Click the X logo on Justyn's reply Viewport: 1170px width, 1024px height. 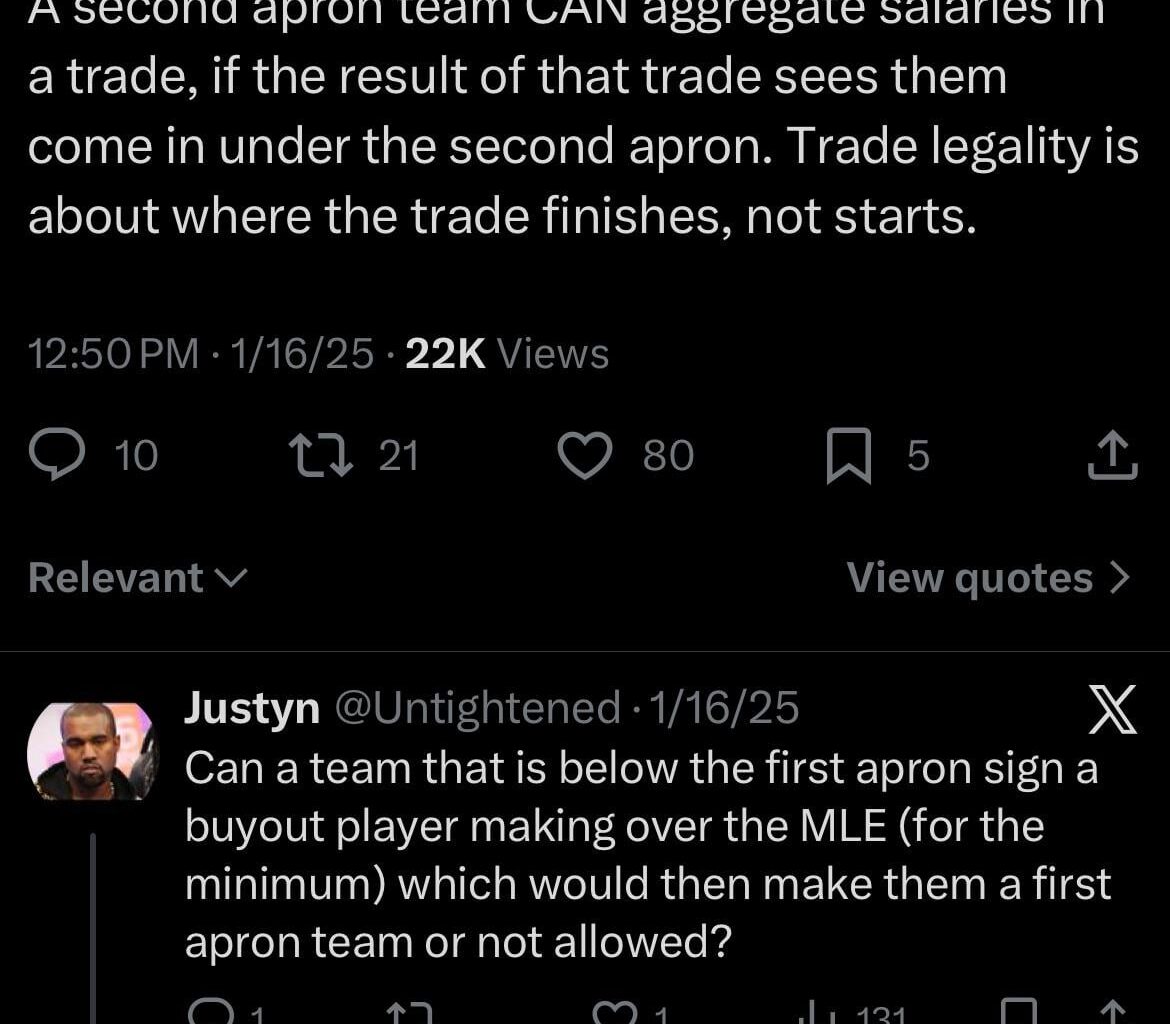pyautogui.click(x=1111, y=706)
